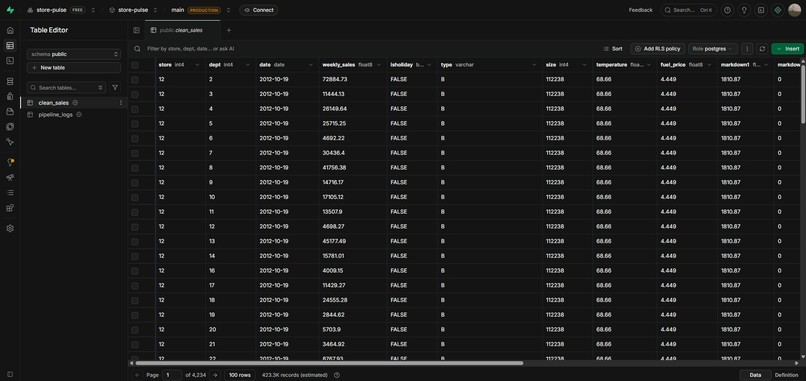Open the Help icon in top bar
This screenshot has height=381, width=806.
(x=727, y=10)
